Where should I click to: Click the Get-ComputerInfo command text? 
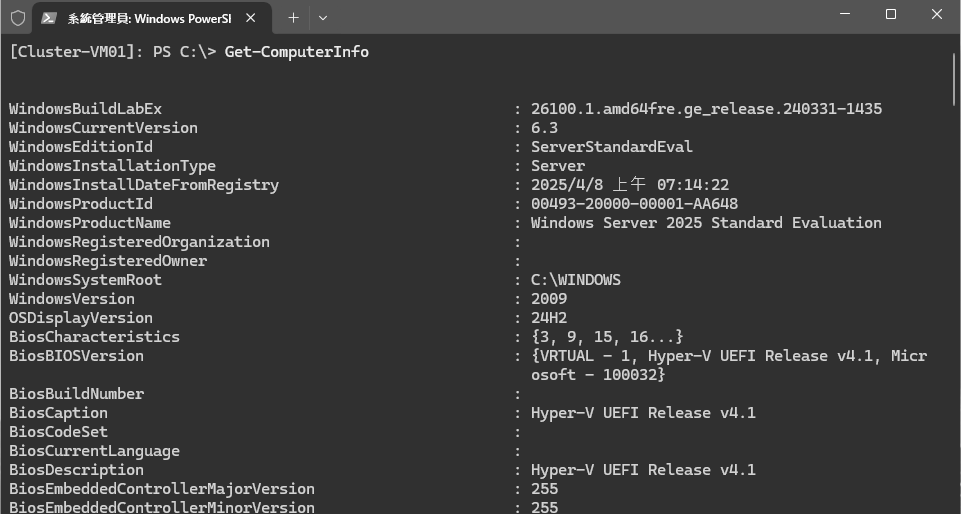pyautogui.click(x=297, y=52)
